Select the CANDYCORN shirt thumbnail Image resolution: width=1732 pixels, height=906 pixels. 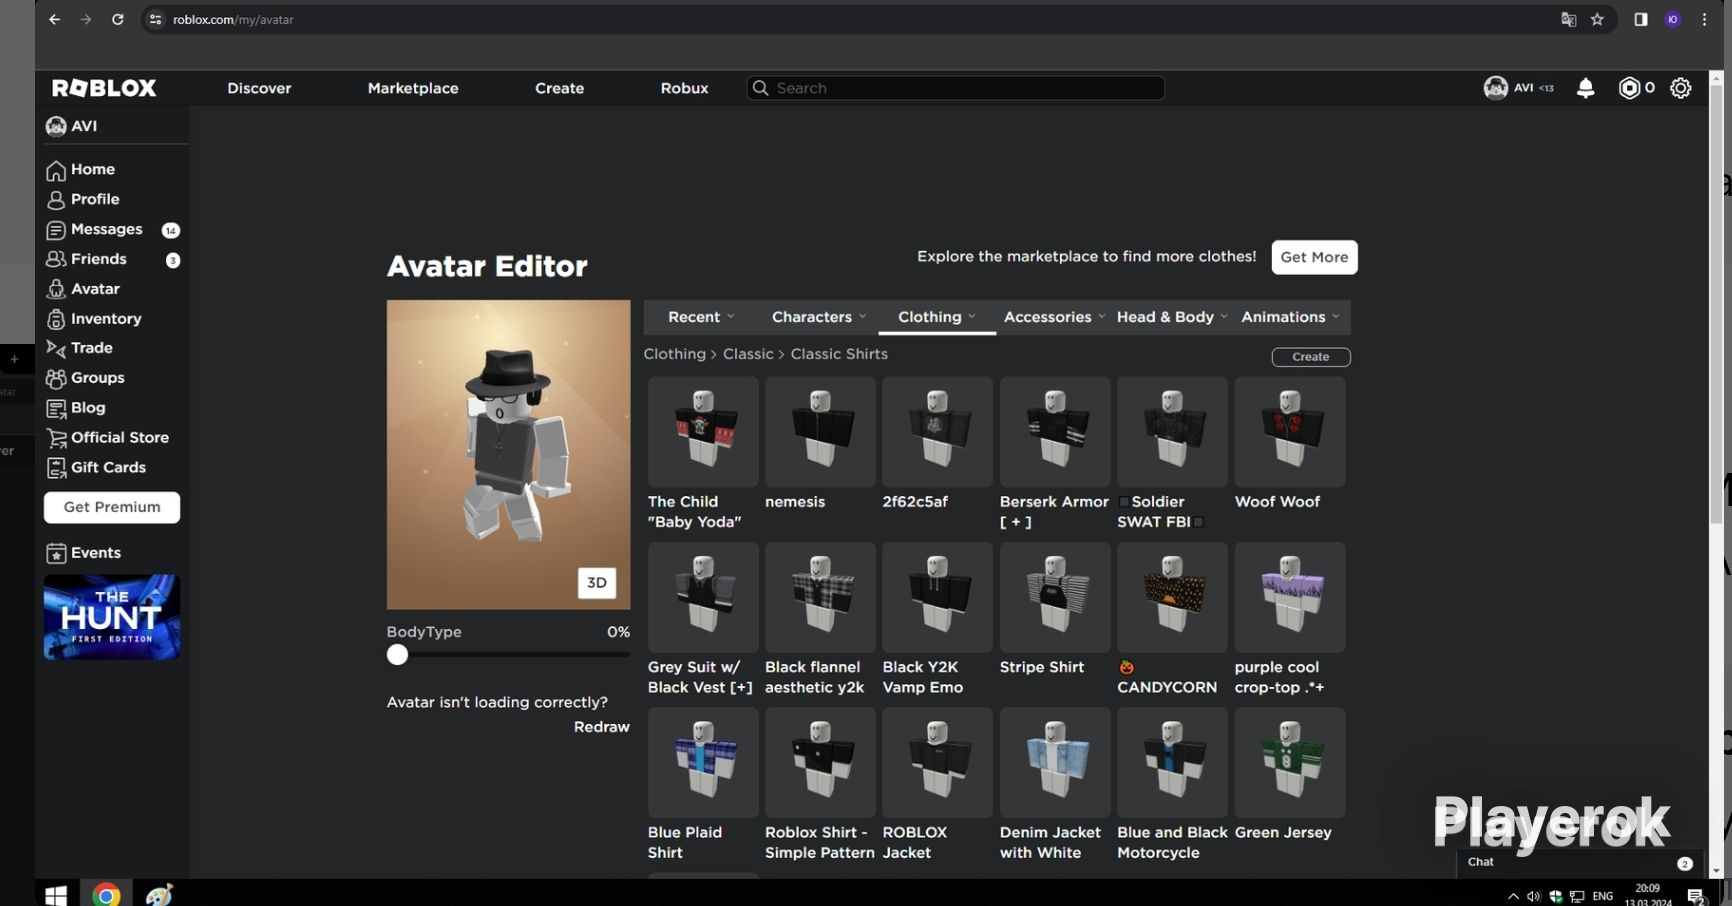point(1172,597)
